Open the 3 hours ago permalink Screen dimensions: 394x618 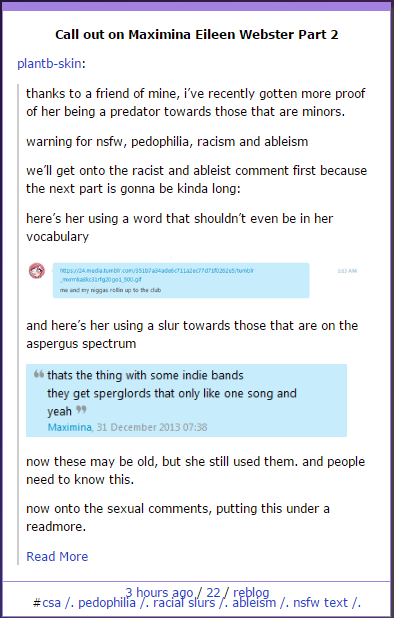pos(159,592)
